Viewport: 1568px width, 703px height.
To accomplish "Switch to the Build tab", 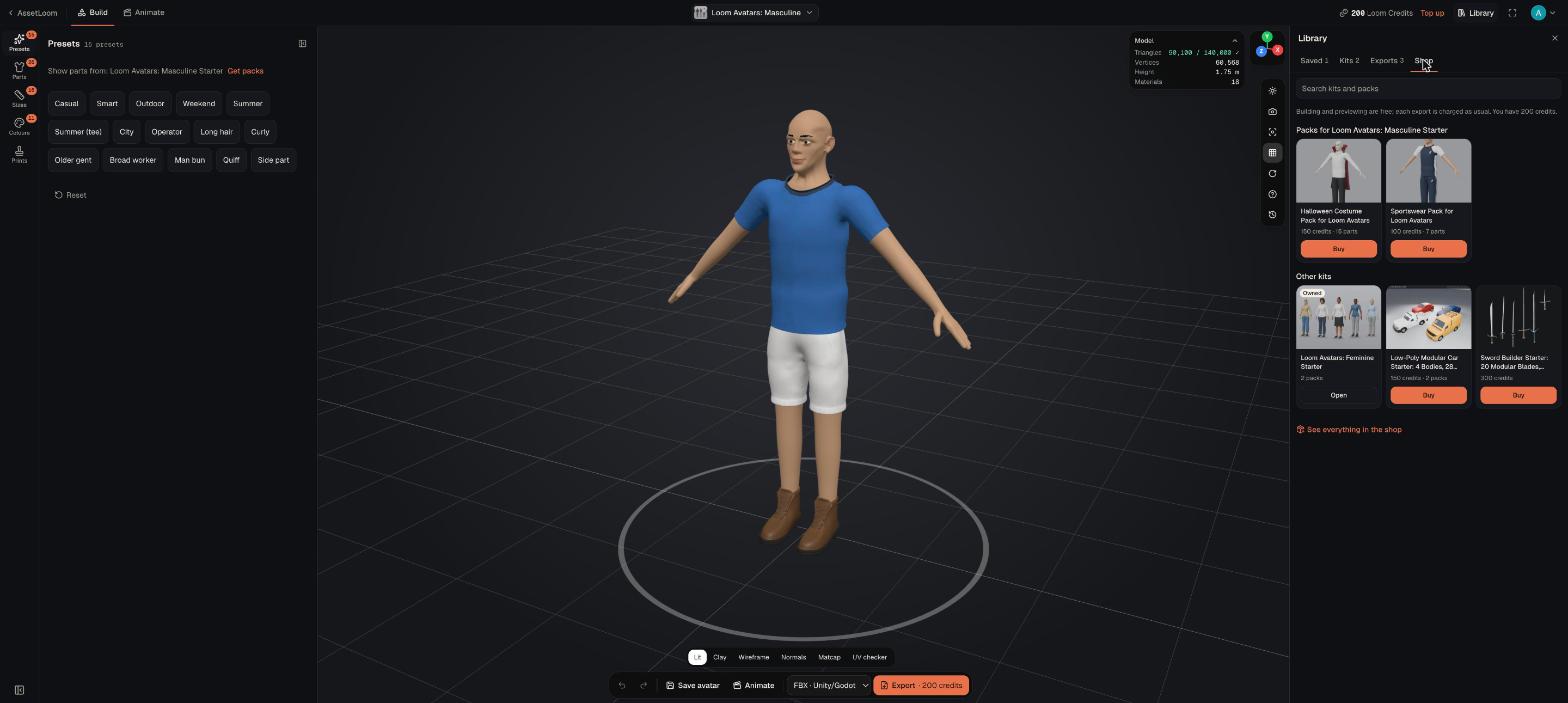I will click(93, 13).
